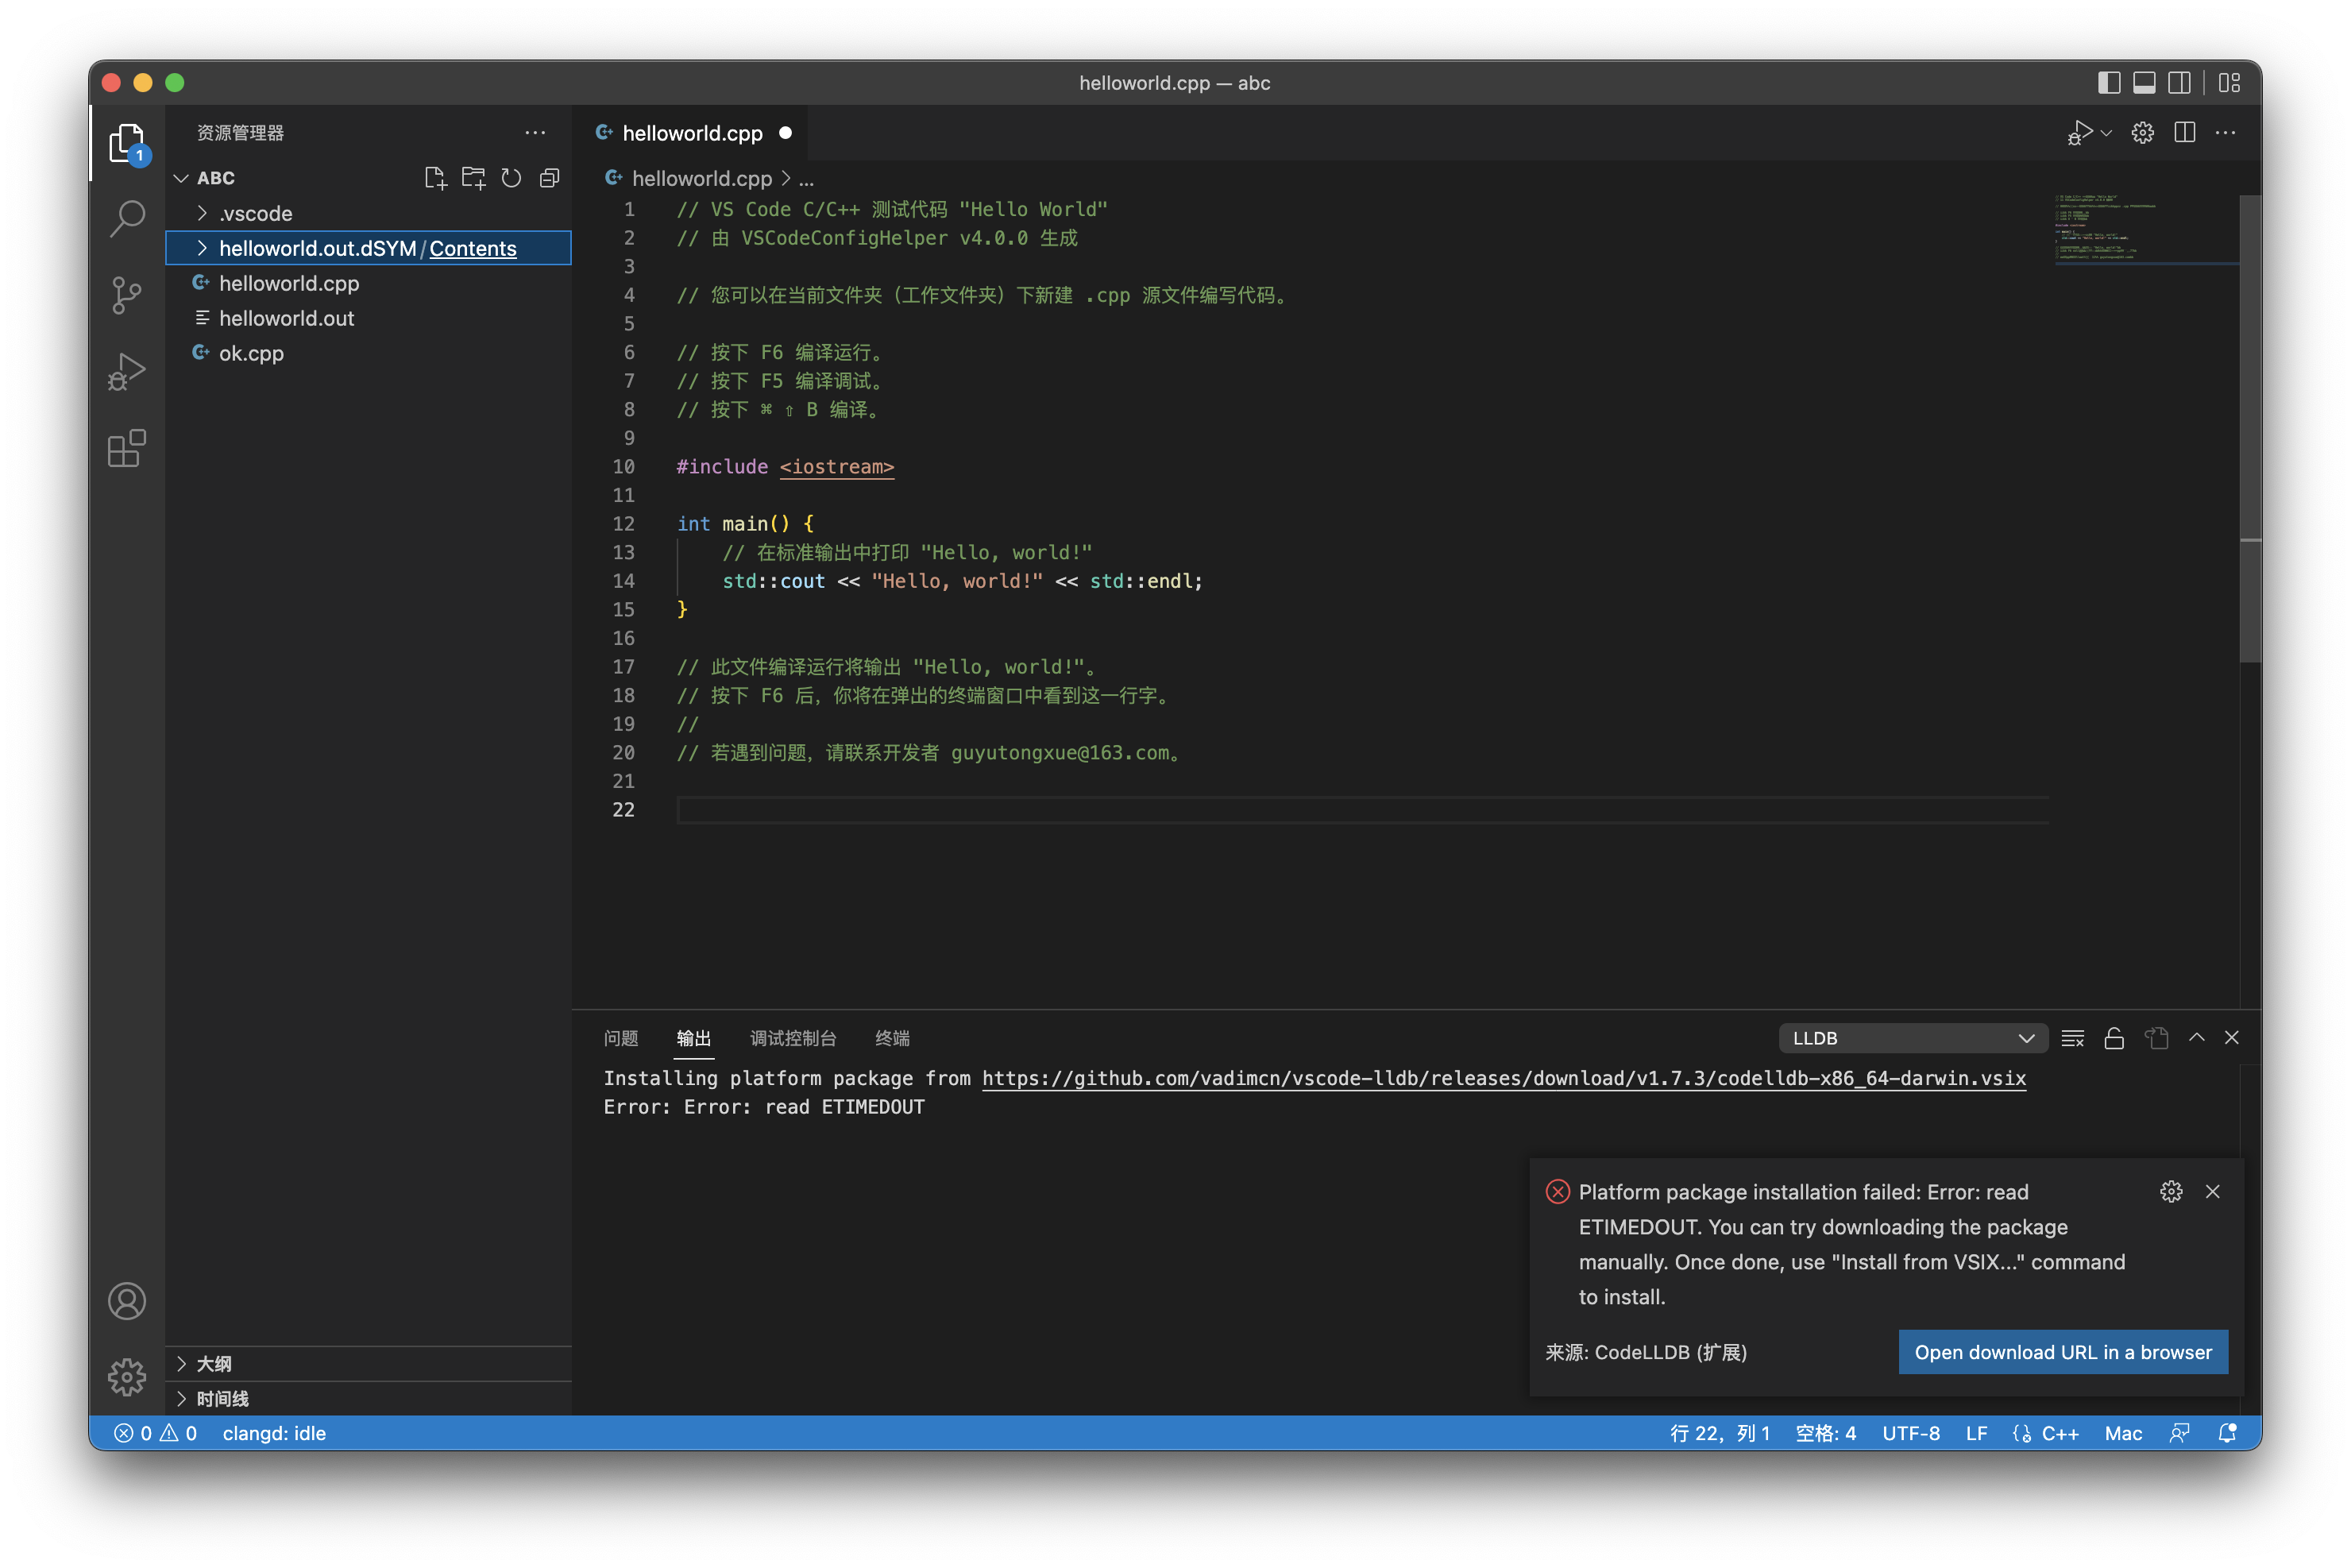Show notifications bell in status bar
The height and width of the screenshot is (1568, 2351).
(2227, 1433)
